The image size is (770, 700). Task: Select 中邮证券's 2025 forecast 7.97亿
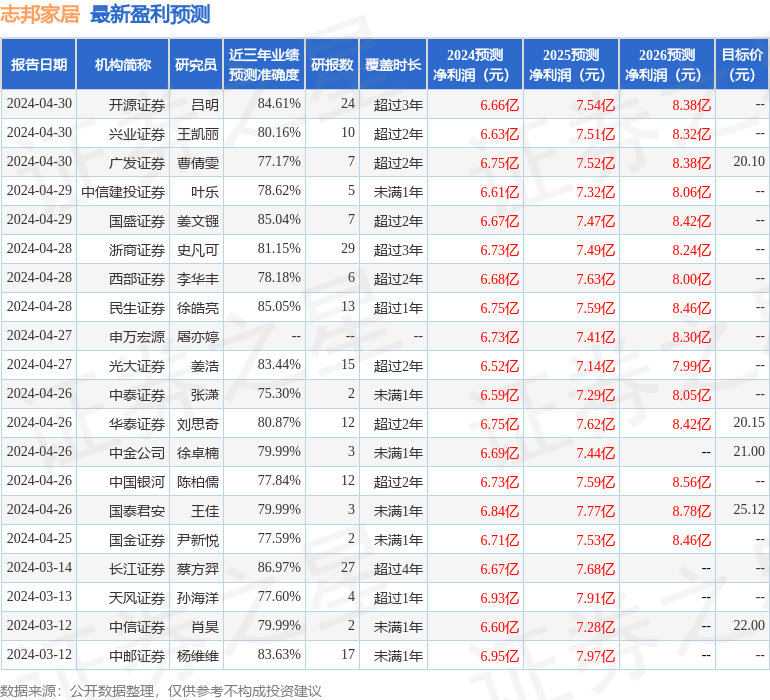pyautogui.click(x=595, y=656)
